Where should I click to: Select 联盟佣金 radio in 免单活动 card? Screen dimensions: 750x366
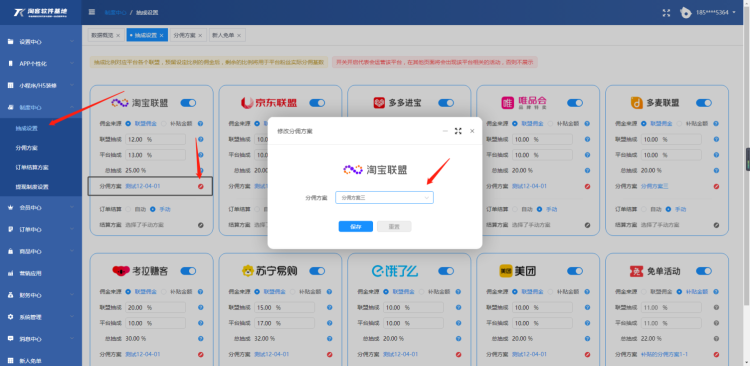tap(644, 292)
